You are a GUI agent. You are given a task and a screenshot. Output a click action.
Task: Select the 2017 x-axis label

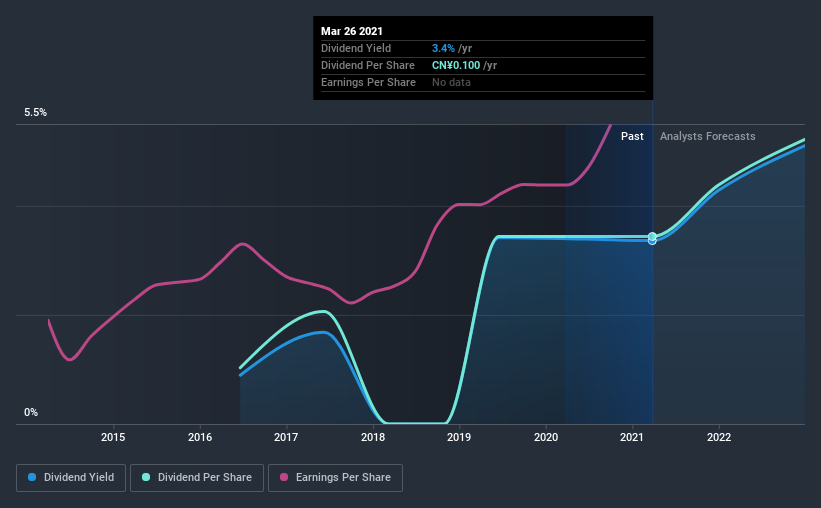(286, 437)
